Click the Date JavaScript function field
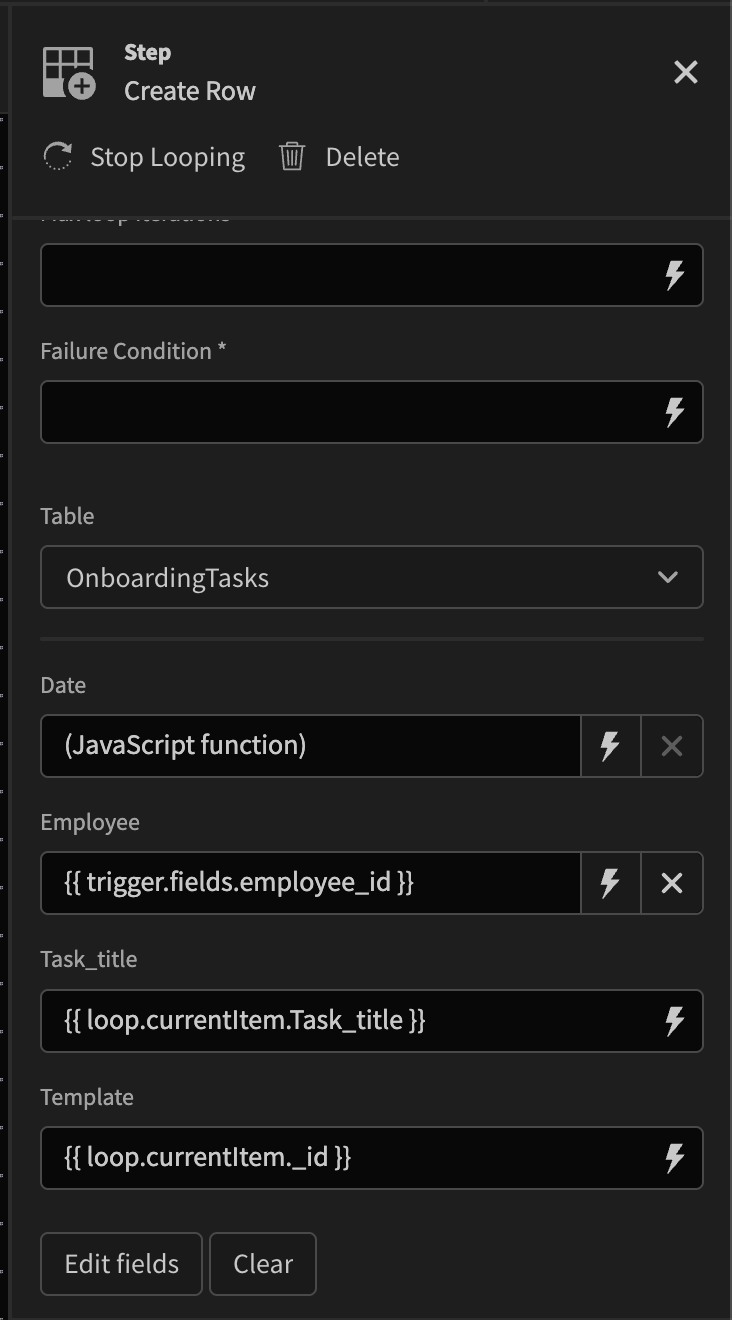Screen dimensions: 732x1320 click(310, 746)
